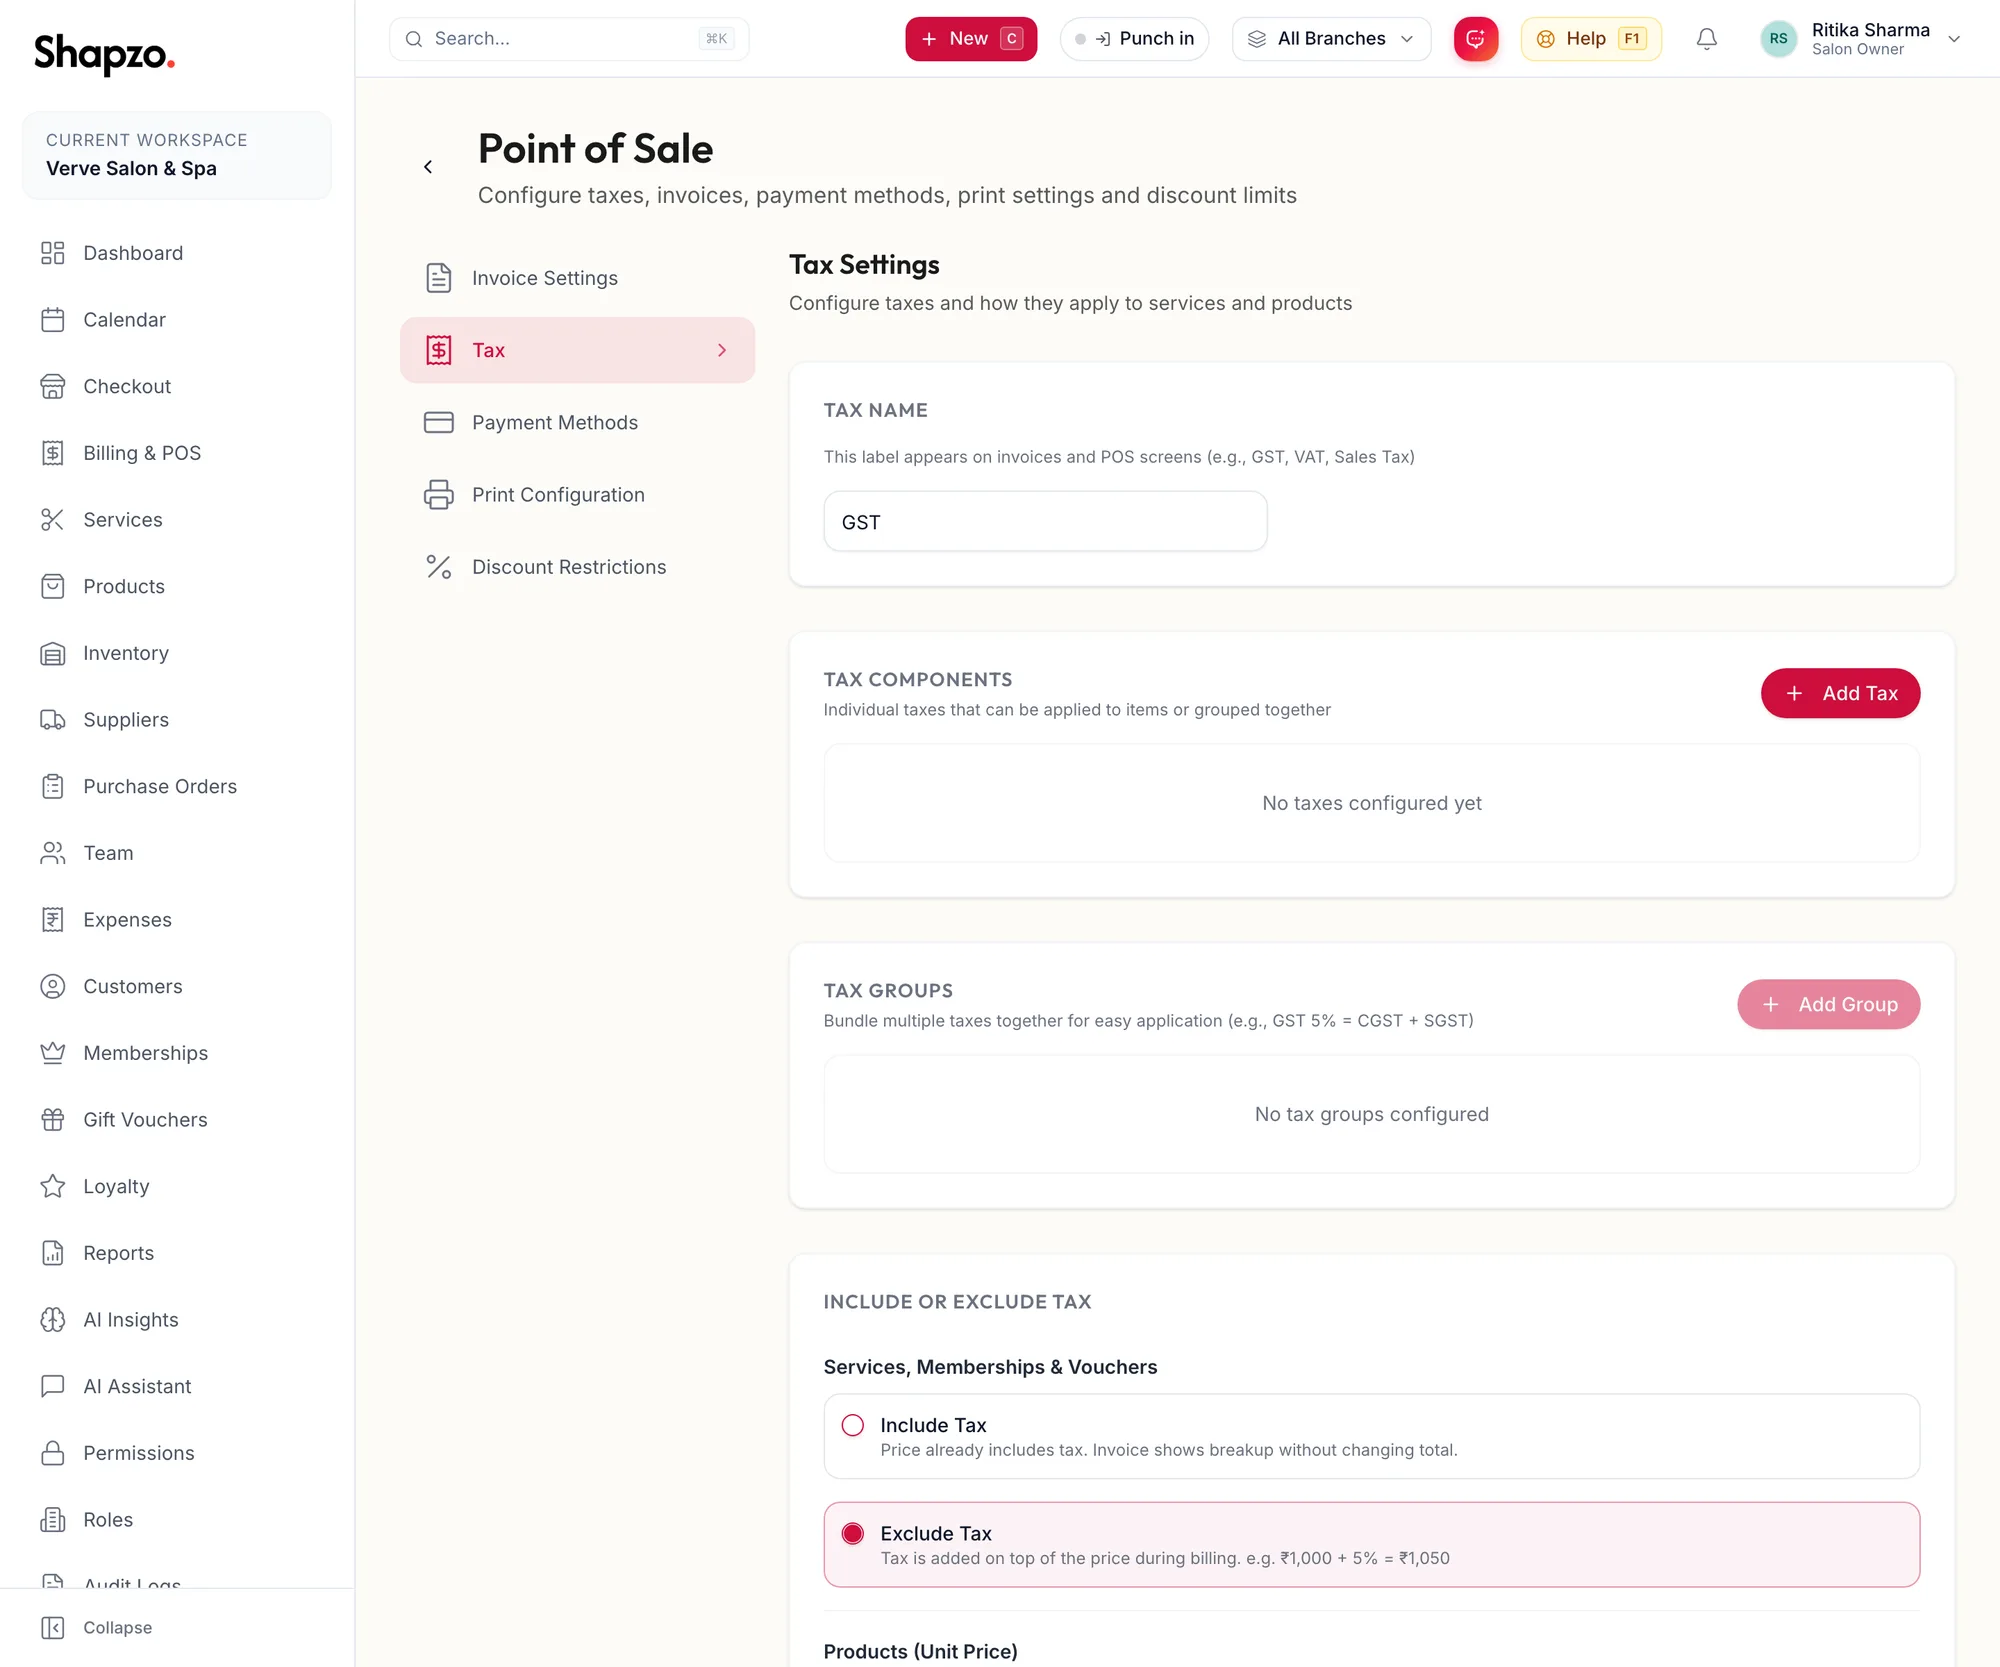Expand the All Branches dropdown
The image size is (2000, 1667).
[1331, 39]
